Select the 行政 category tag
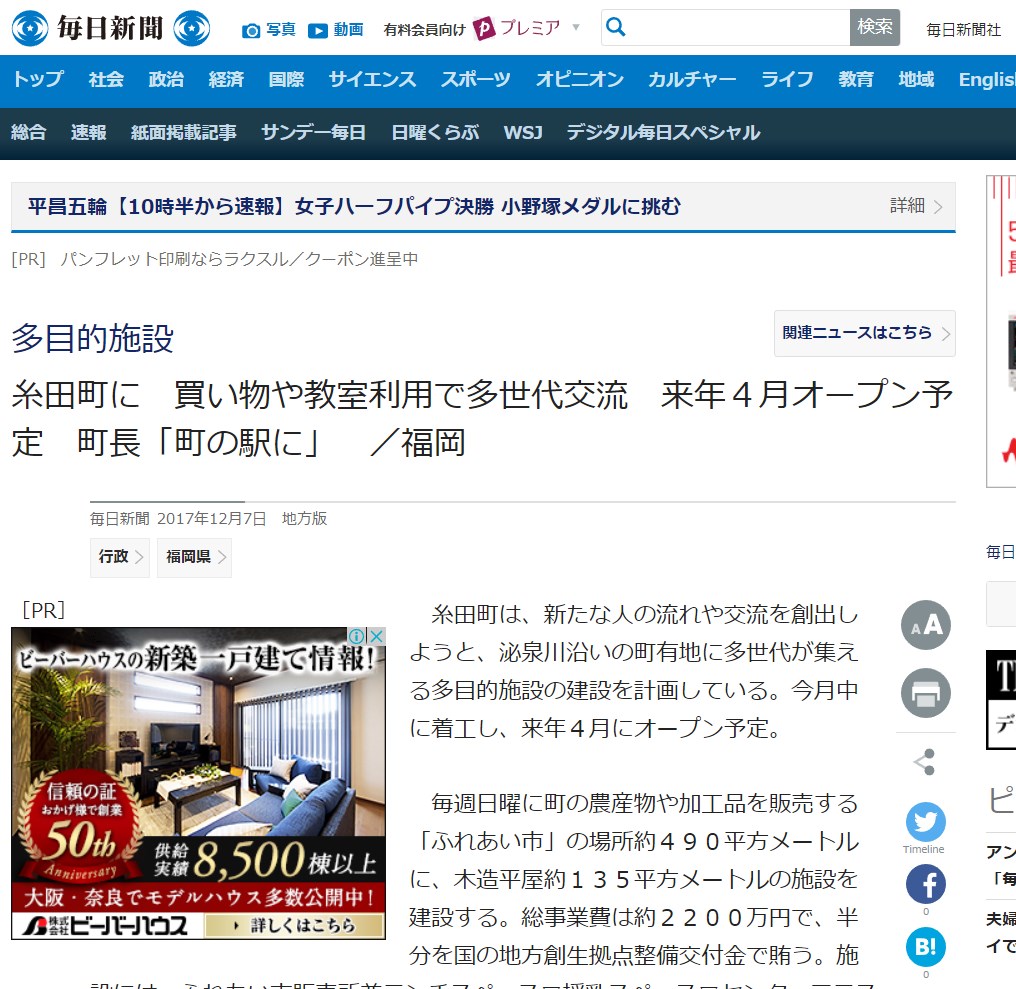 click(x=119, y=557)
